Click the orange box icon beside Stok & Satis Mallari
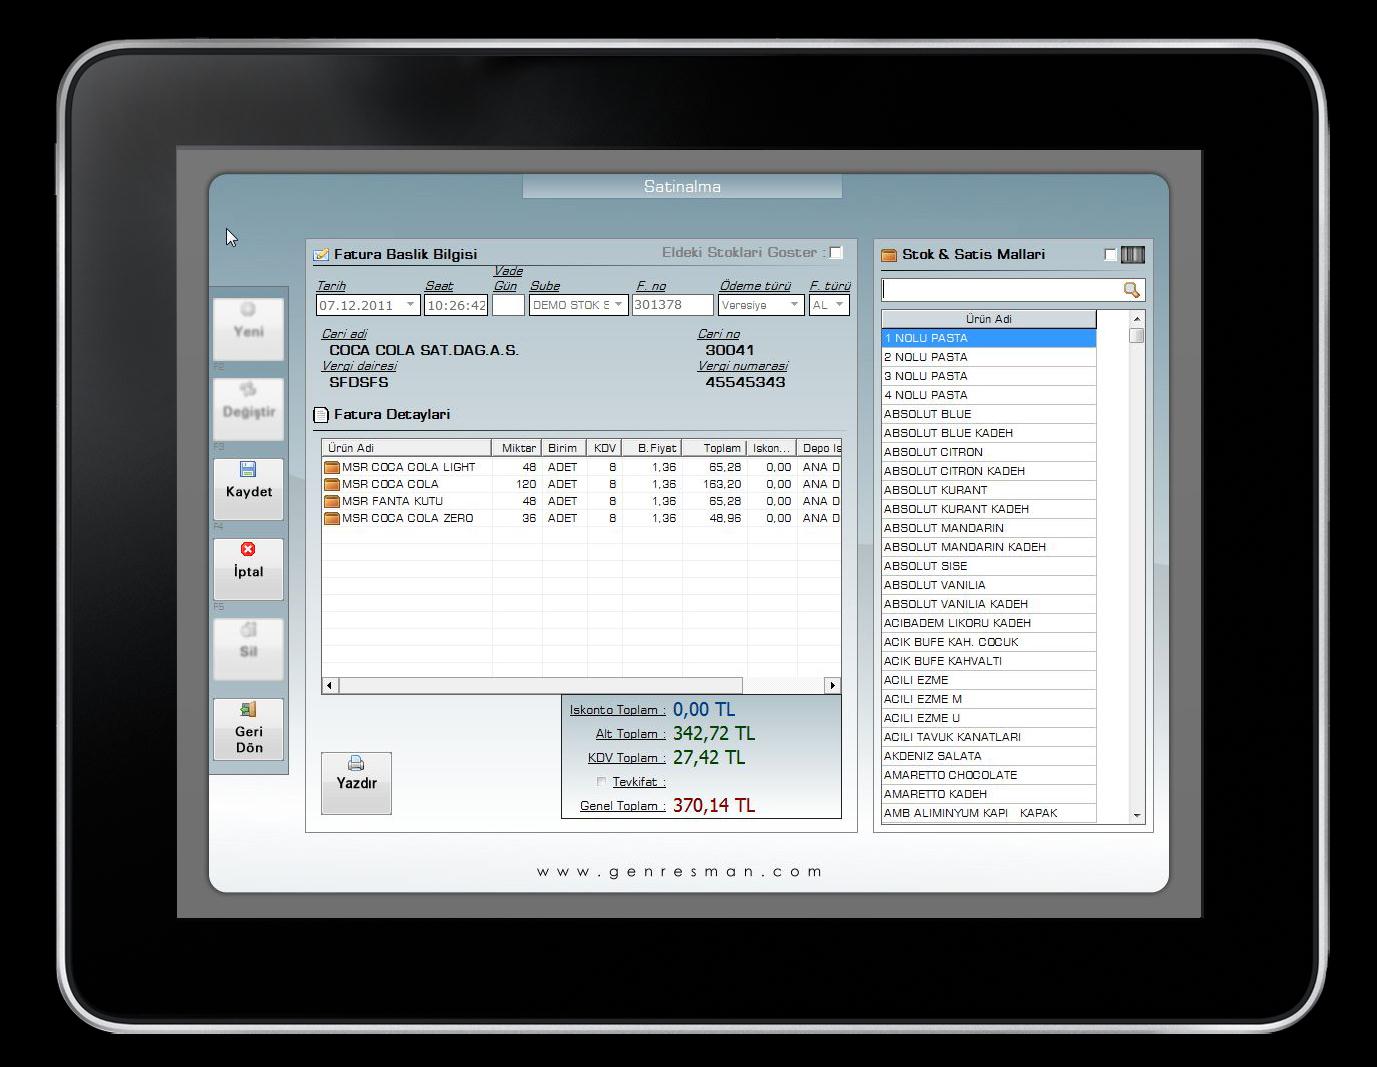 click(889, 255)
